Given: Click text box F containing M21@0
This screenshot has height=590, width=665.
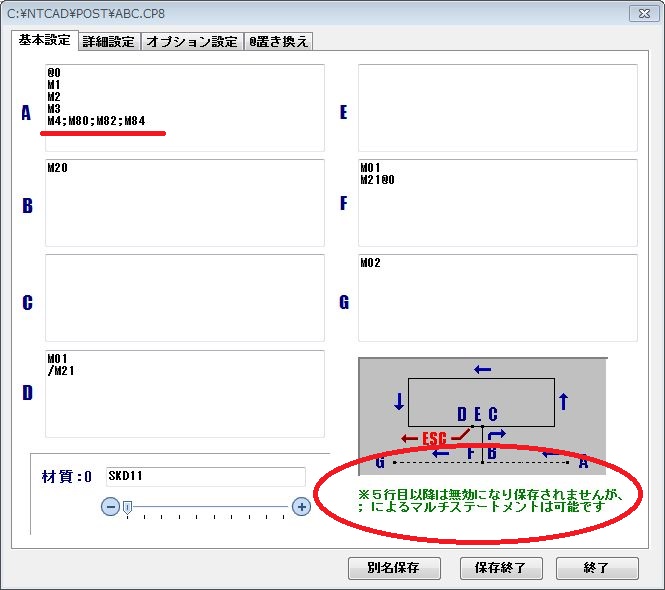Looking at the screenshot, I should 497,203.
